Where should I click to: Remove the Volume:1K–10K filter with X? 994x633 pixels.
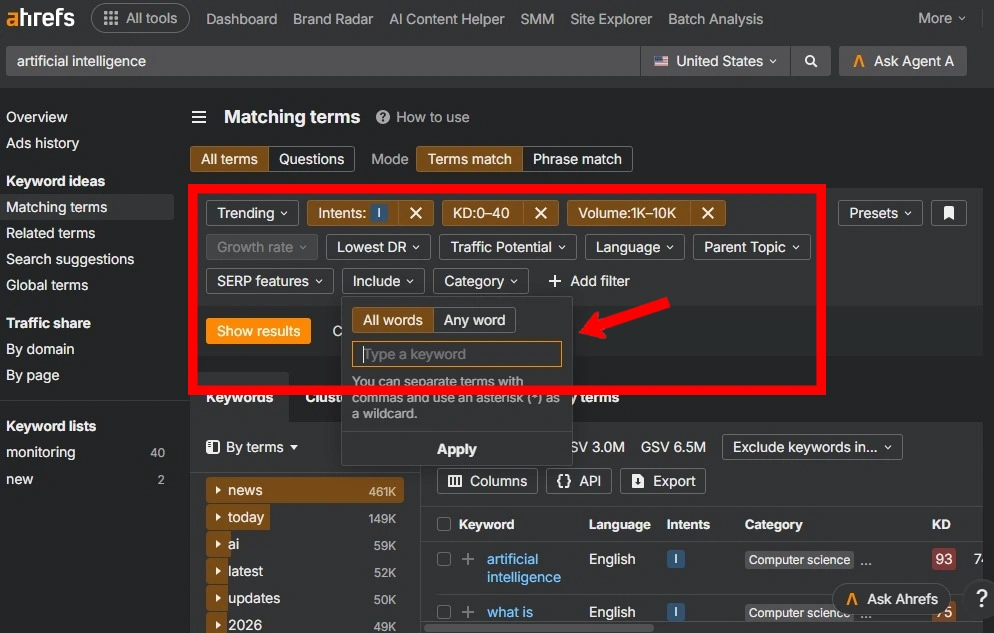point(707,214)
